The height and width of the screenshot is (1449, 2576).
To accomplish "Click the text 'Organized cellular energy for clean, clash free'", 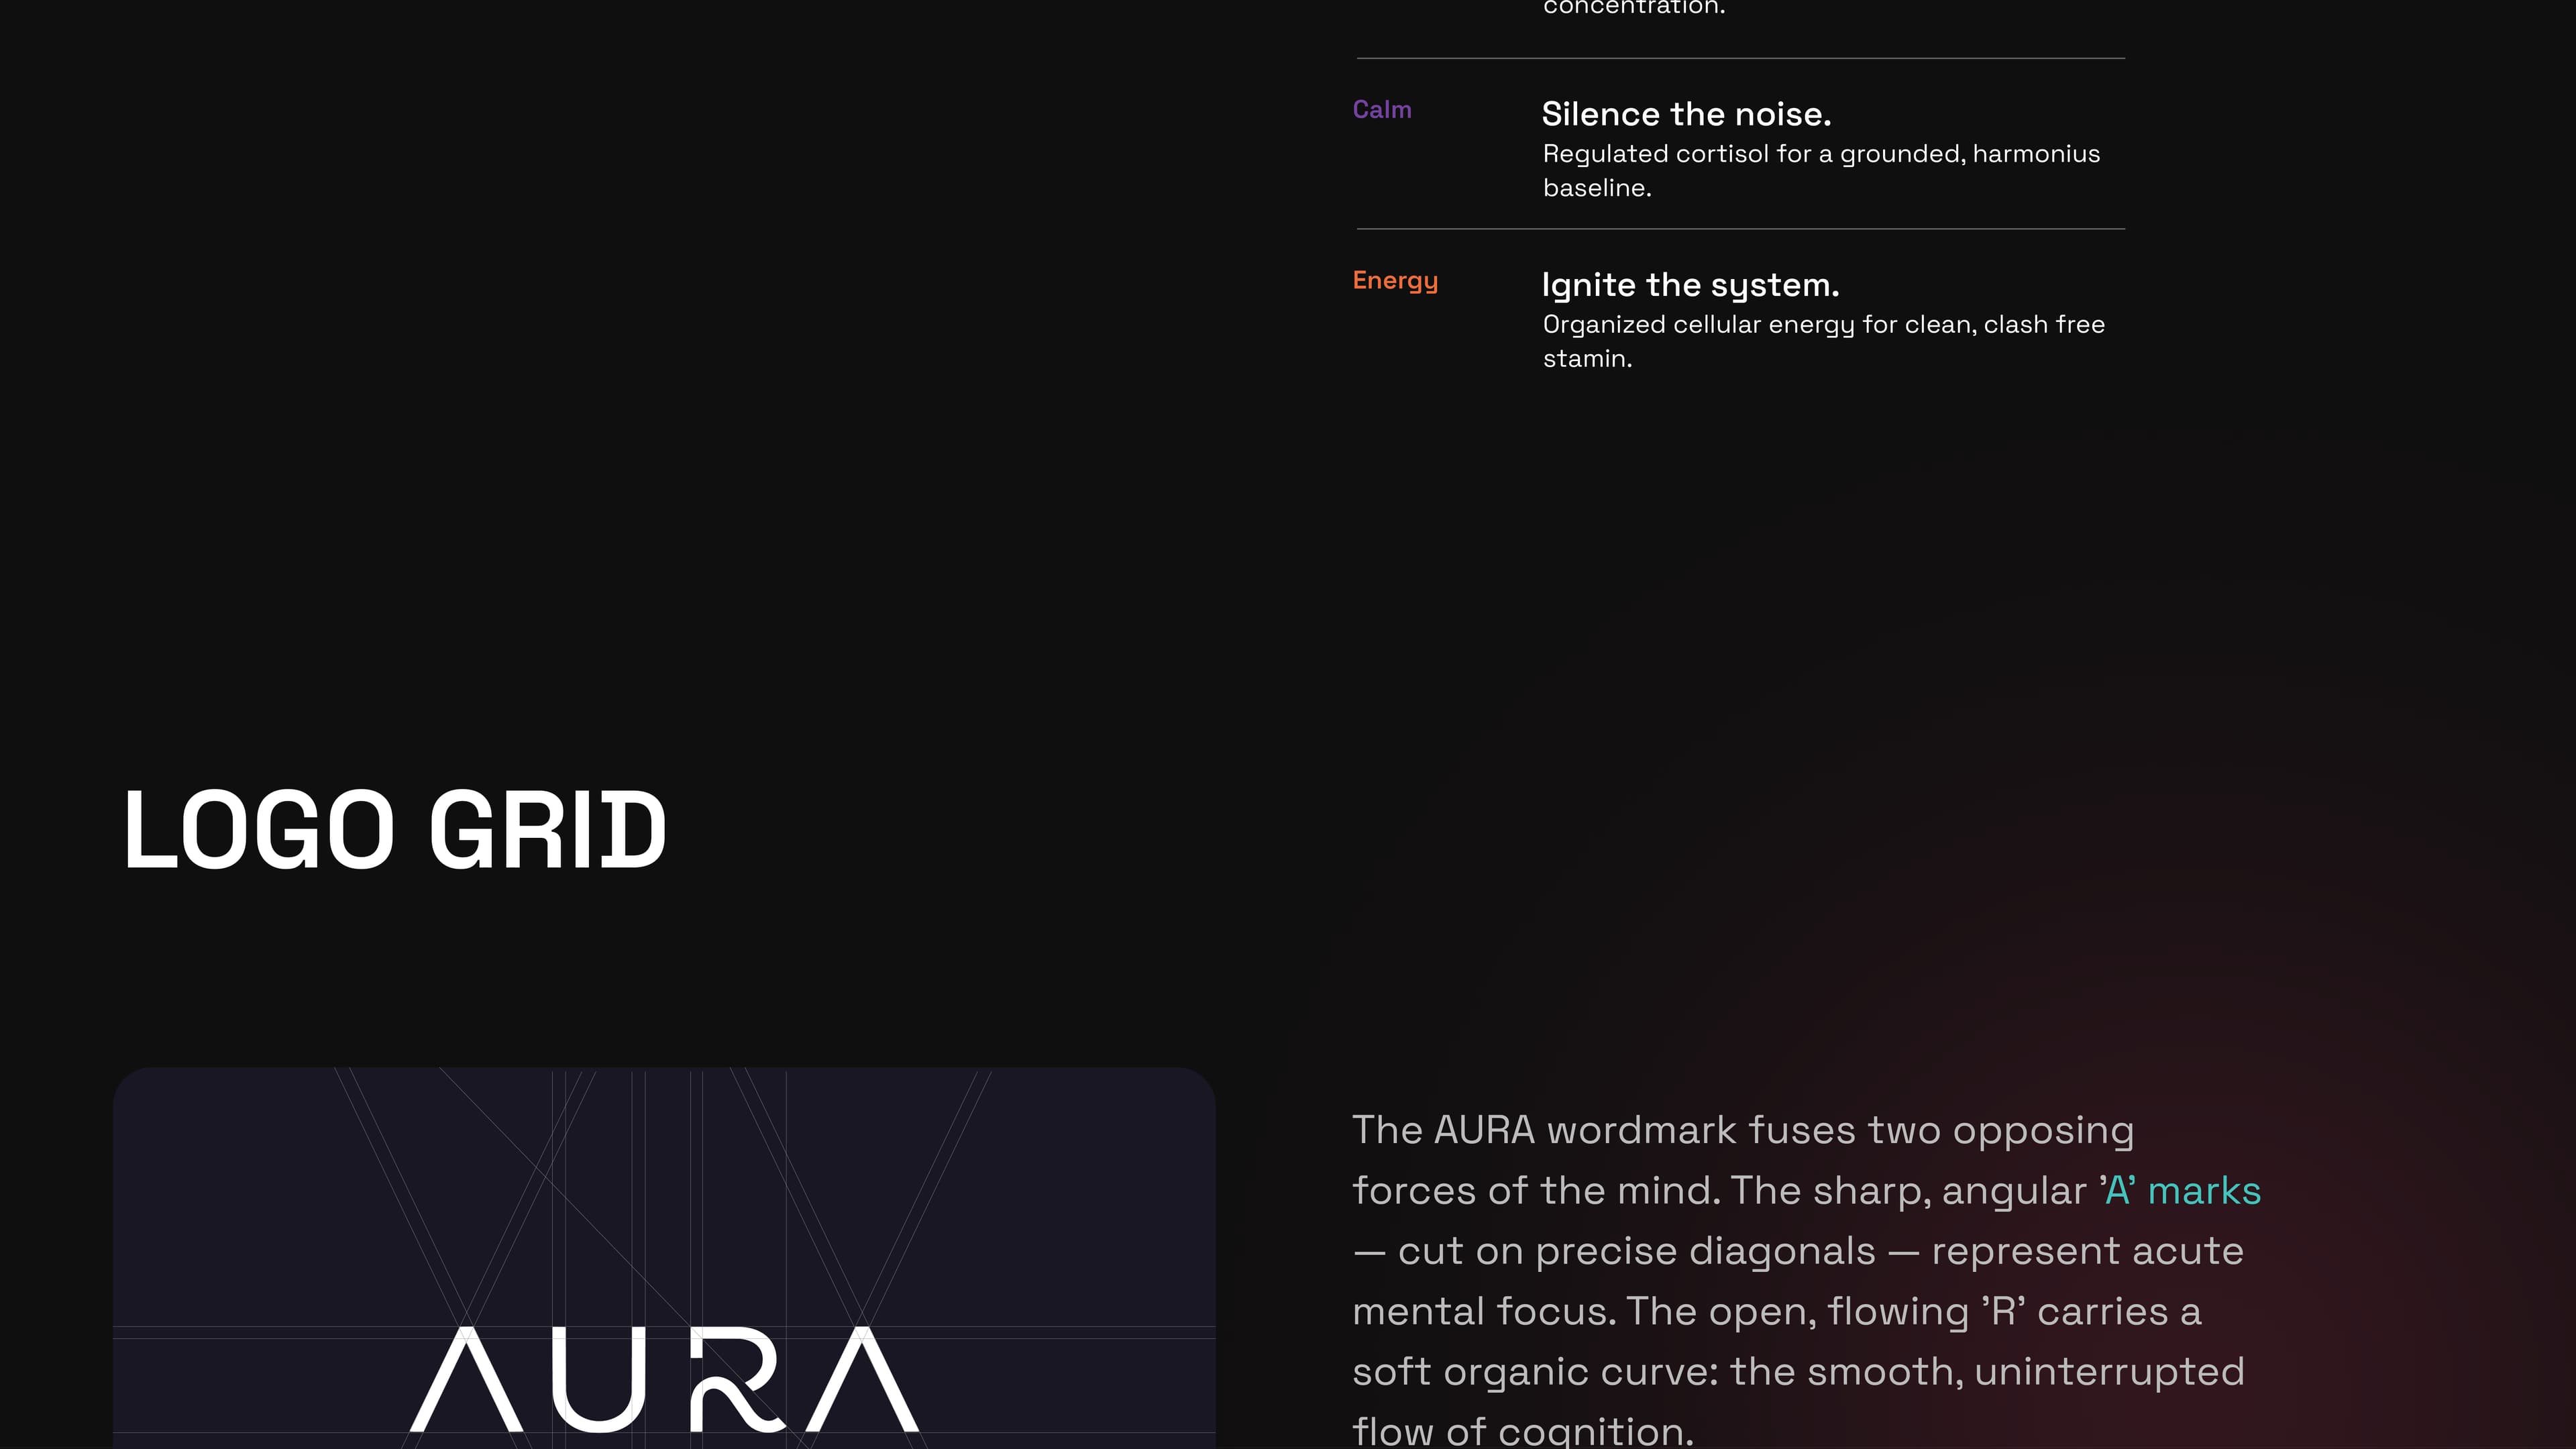I will pyautogui.click(x=1824, y=325).
